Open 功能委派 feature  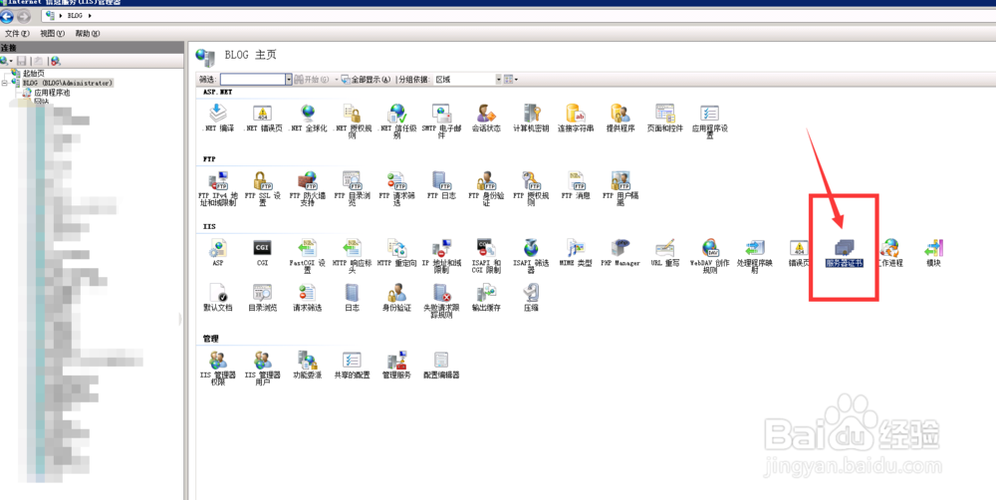click(x=308, y=365)
